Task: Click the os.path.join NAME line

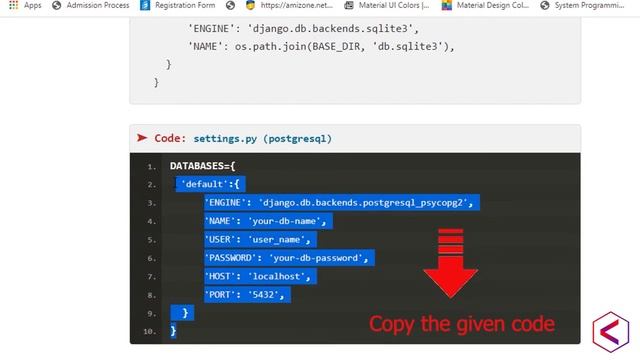Action: click(x=321, y=47)
